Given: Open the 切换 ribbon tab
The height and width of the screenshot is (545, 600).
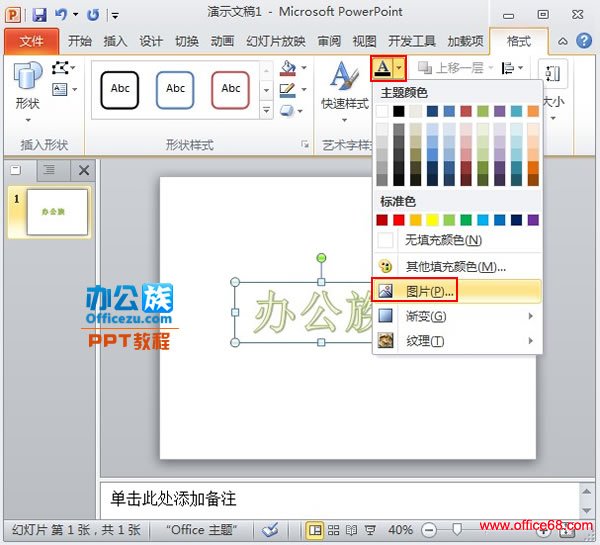Looking at the screenshot, I should [x=187, y=41].
